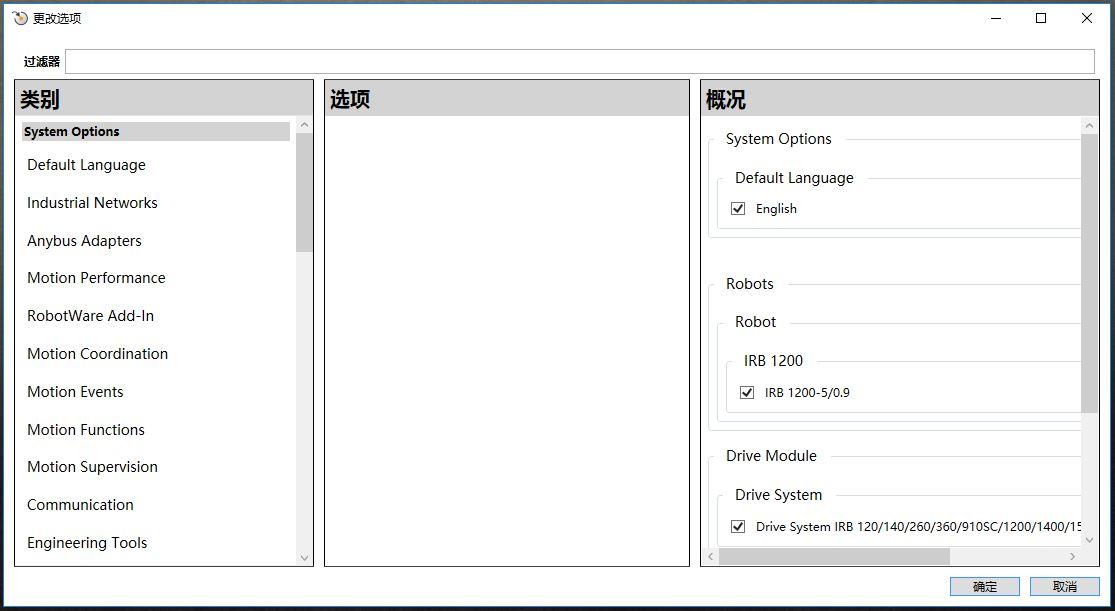The width and height of the screenshot is (1115, 611).
Task: Click the application icon in title bar
Action: click(x=21, y=18)
